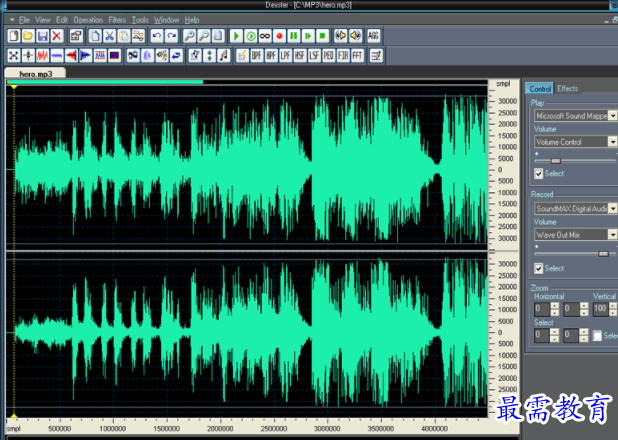
Task: Click the Play volume slider
Action: coord(556,160)
